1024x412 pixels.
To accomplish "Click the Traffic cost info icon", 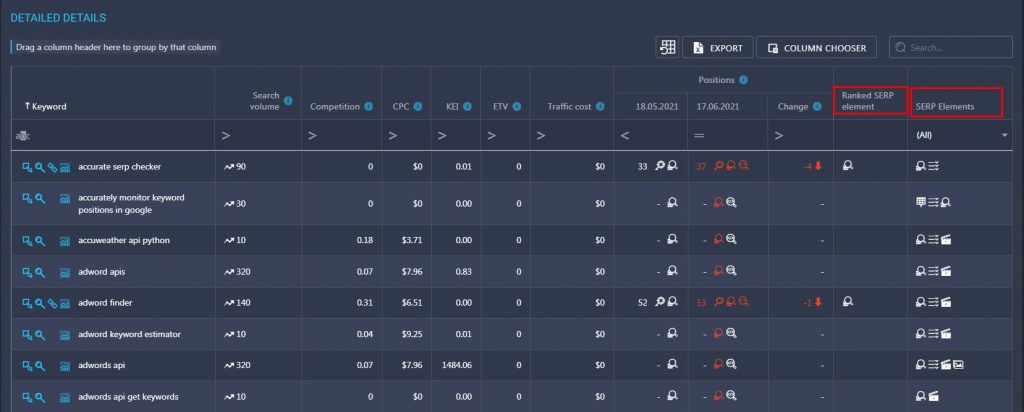I will (x=600, y=106).
